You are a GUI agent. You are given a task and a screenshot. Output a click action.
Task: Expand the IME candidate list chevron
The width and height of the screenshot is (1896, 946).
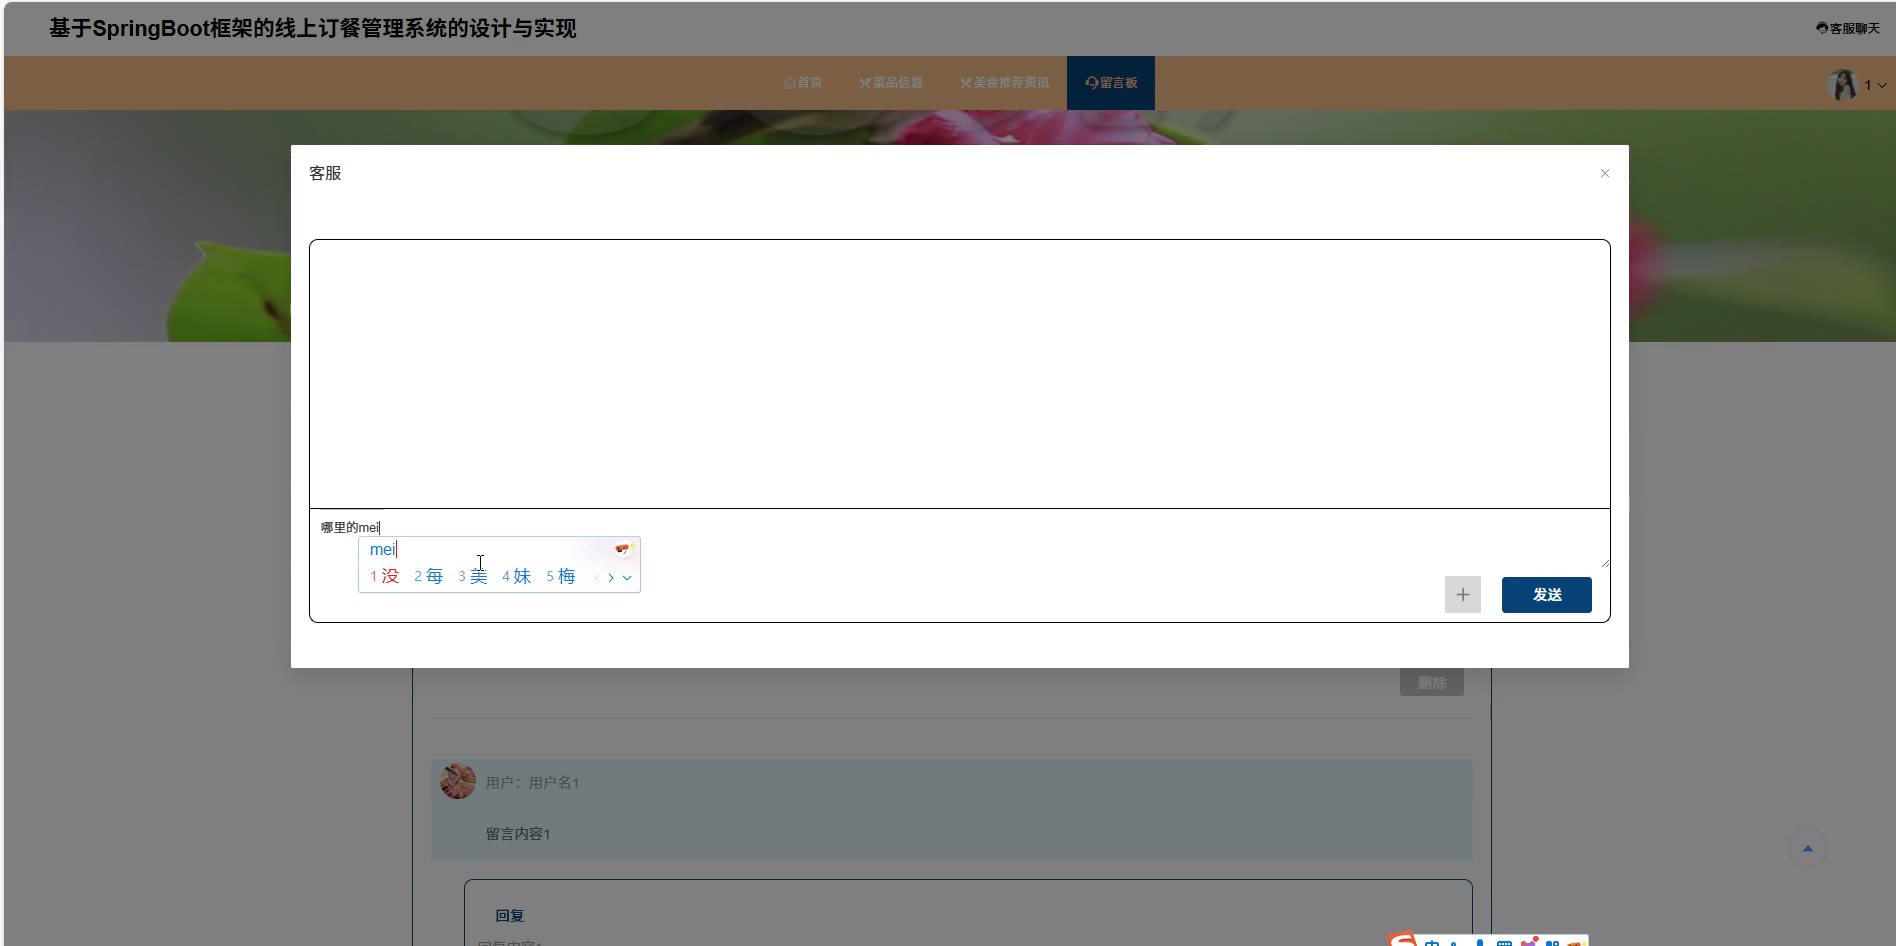coord(627,577)
